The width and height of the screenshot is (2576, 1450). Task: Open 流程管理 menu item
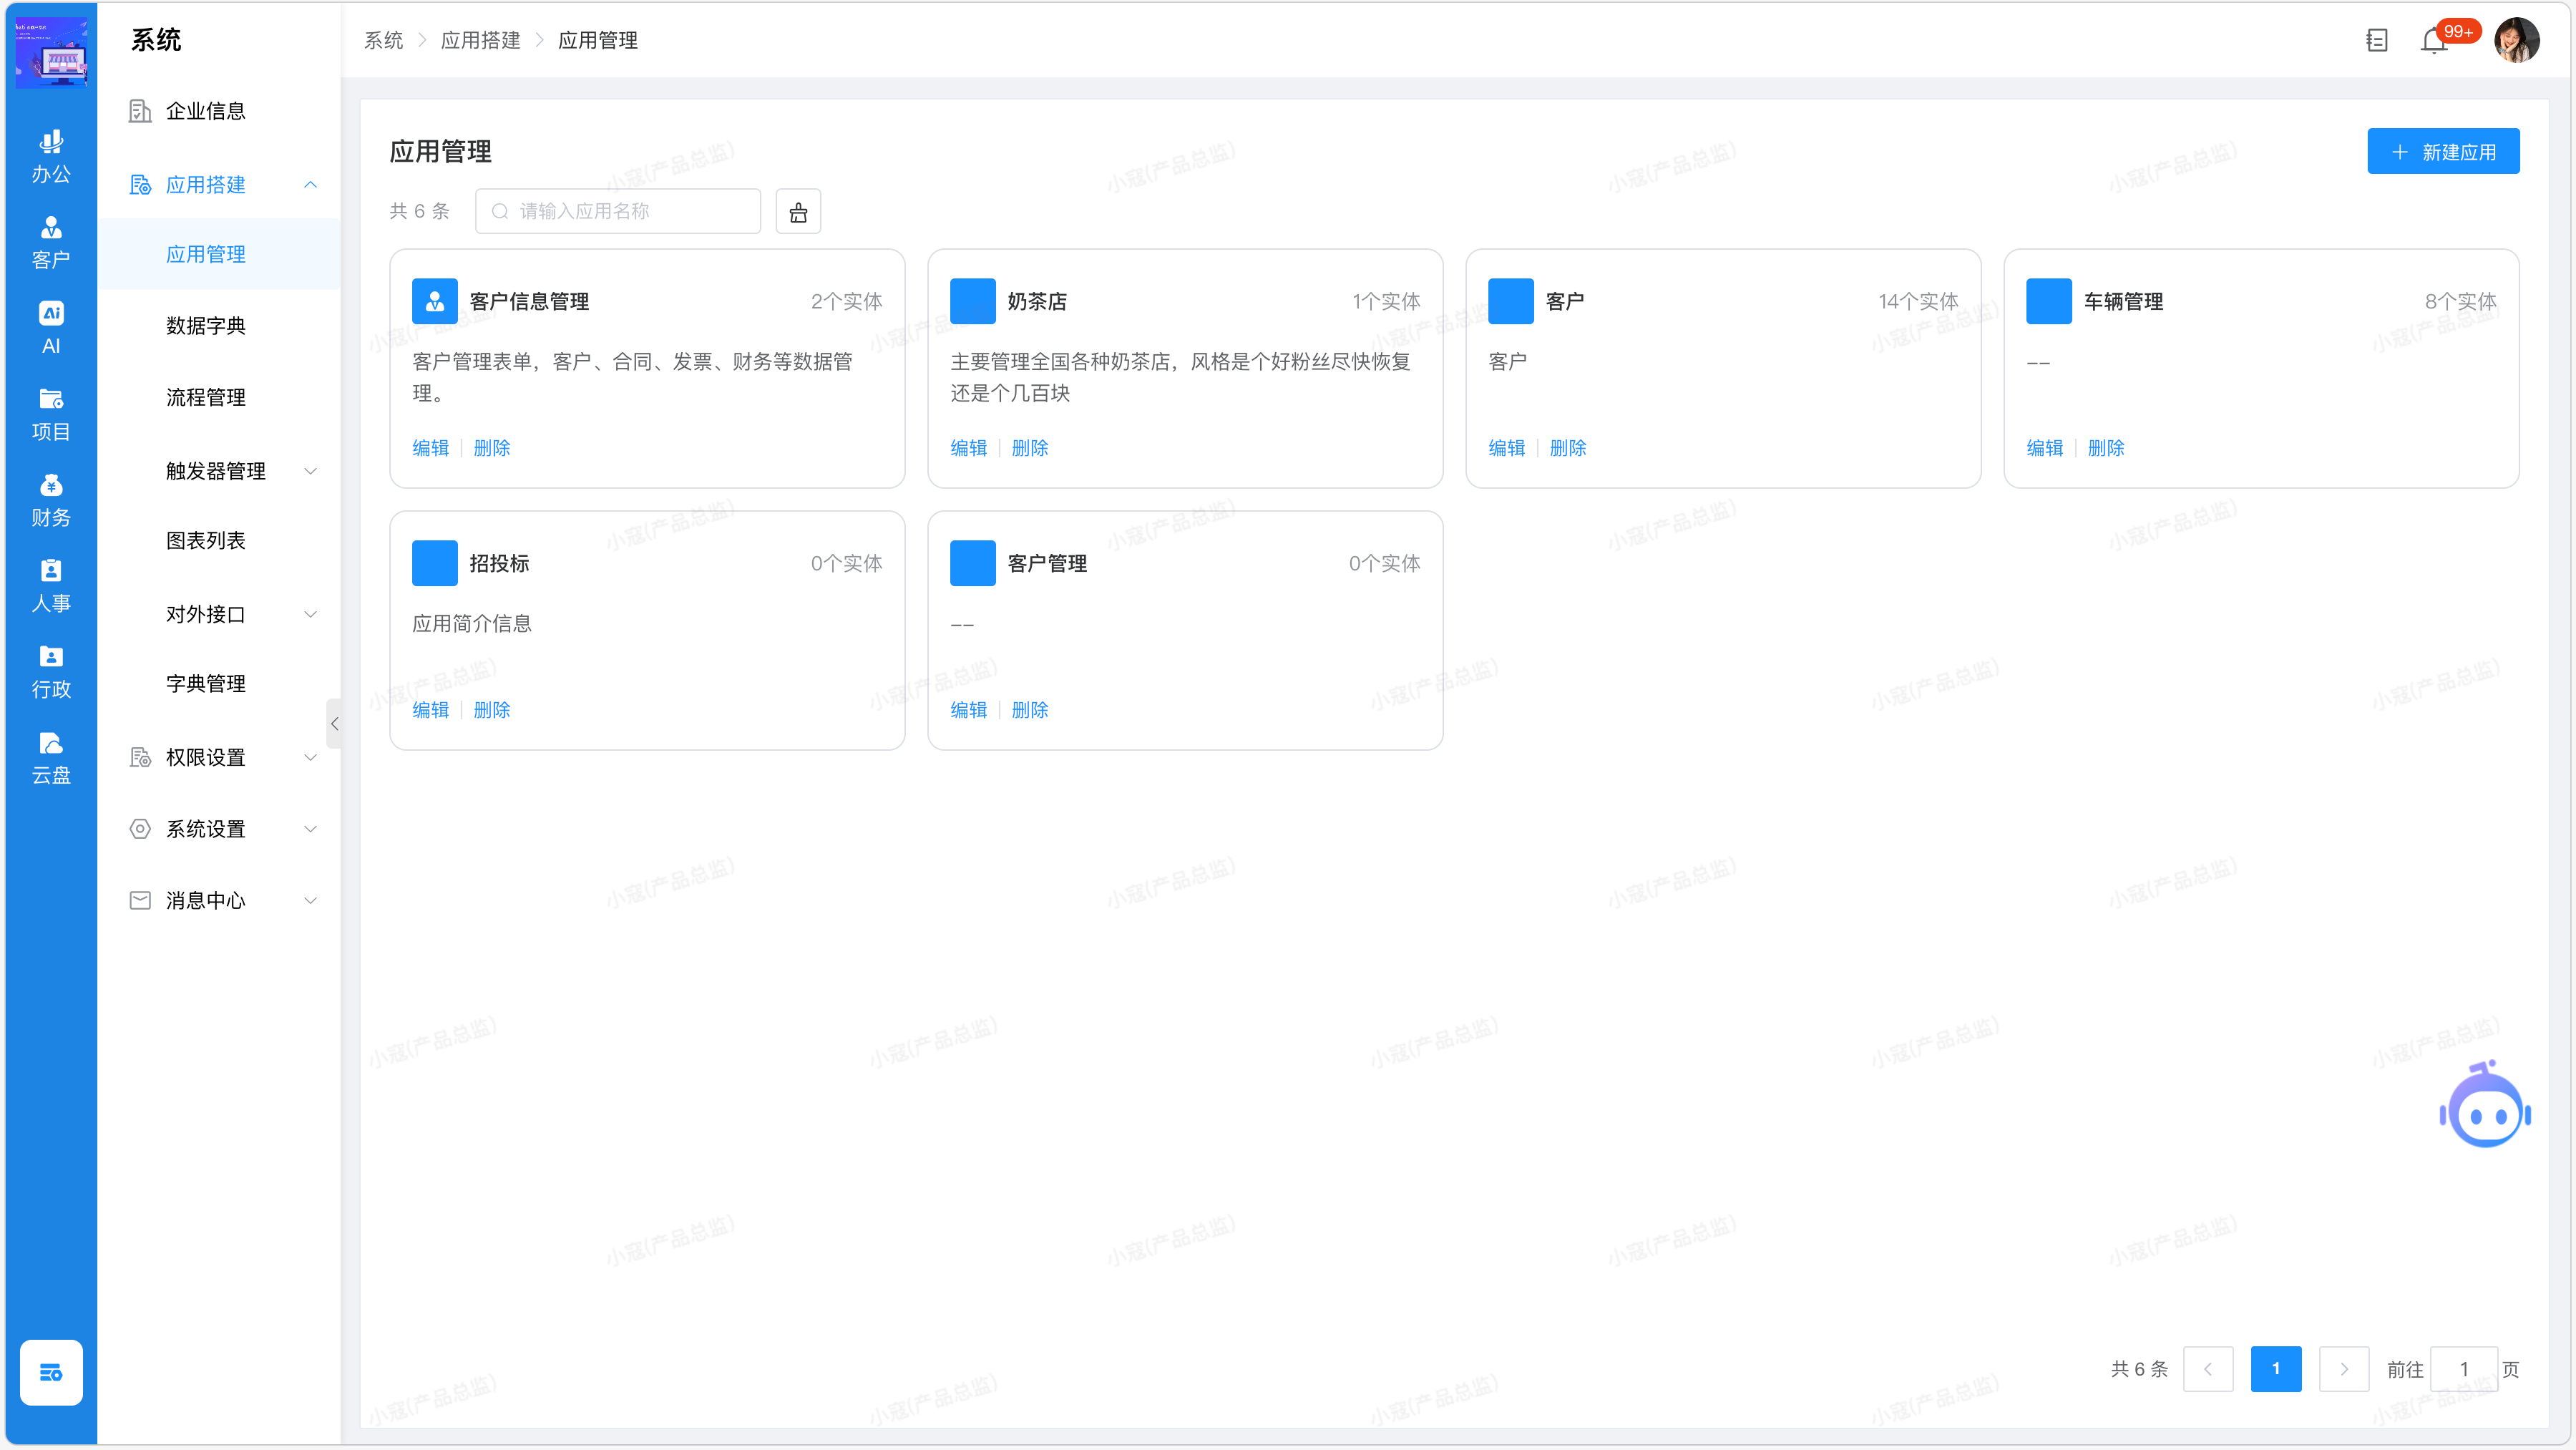pyautogui.click(x=206, y=398)
